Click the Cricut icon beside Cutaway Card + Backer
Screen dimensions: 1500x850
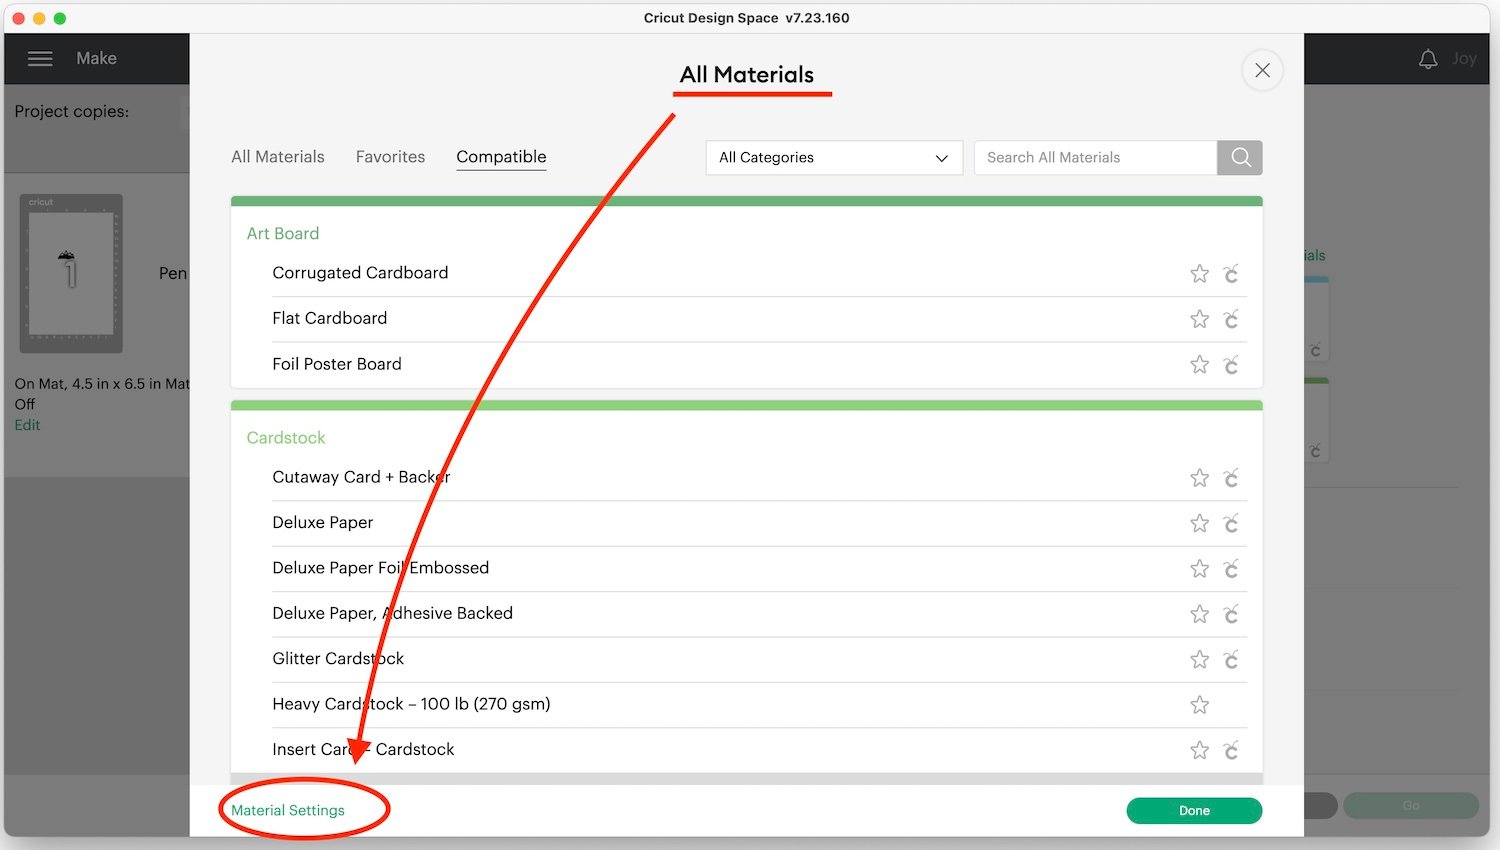1231,479
